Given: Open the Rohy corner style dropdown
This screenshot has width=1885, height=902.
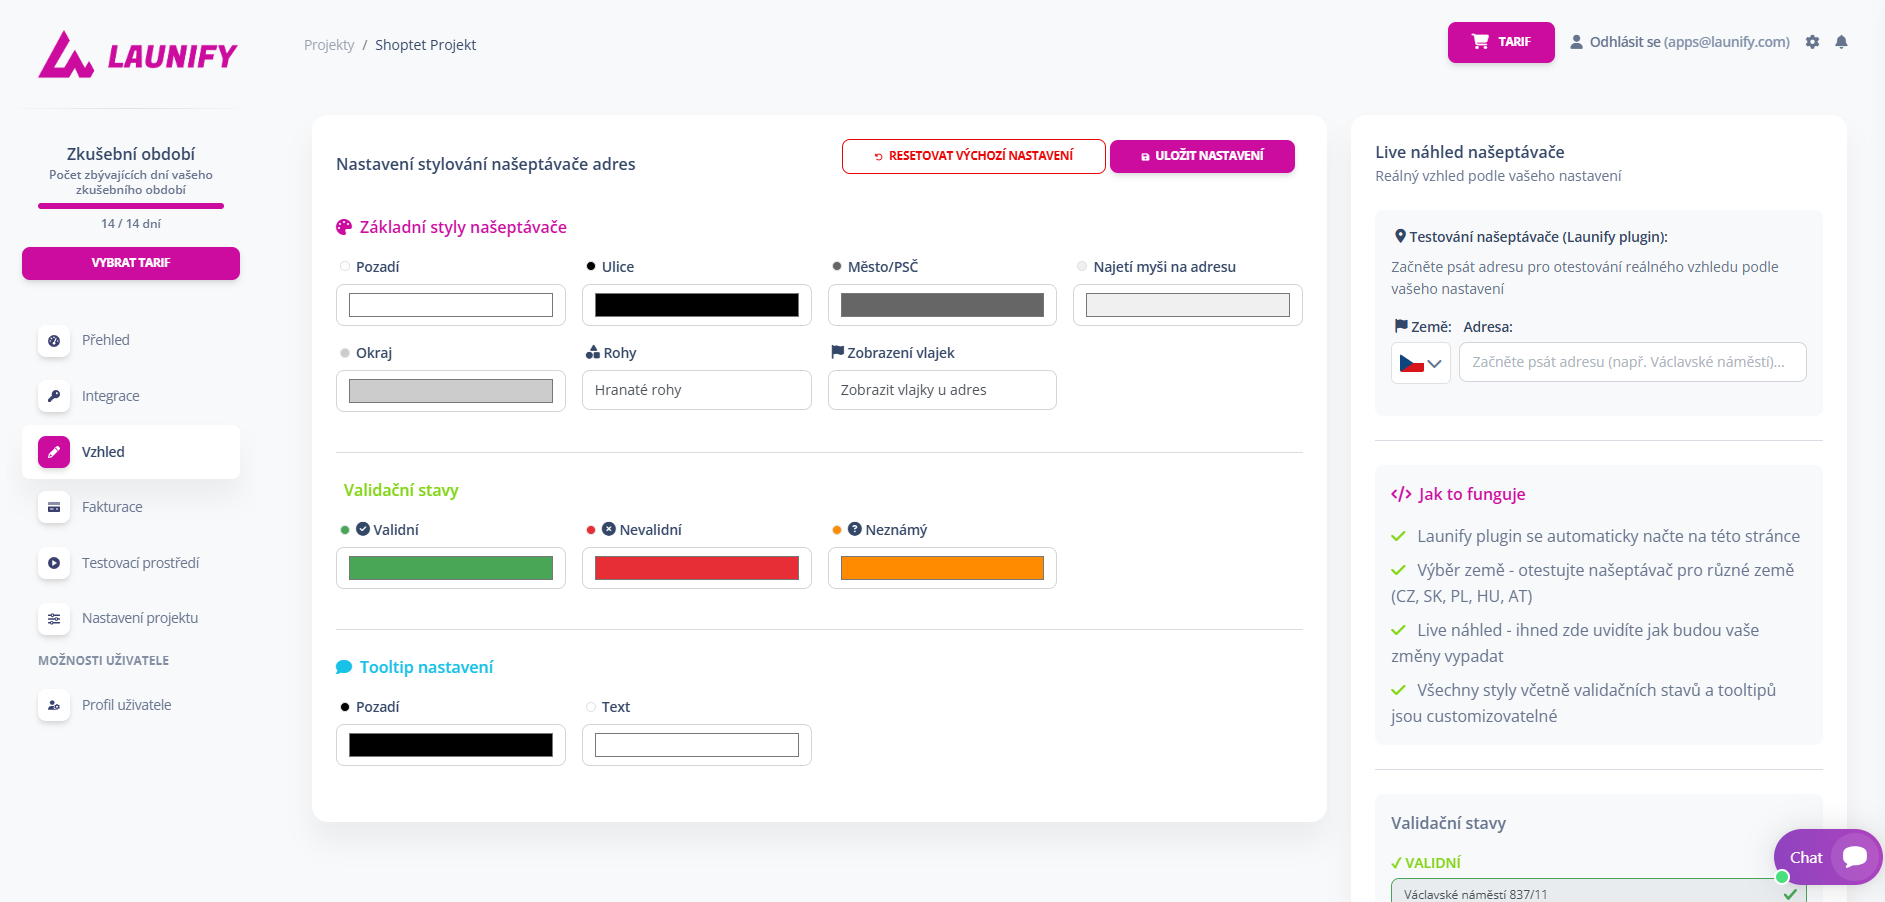Looking at the screenshot, I should 696,390.
